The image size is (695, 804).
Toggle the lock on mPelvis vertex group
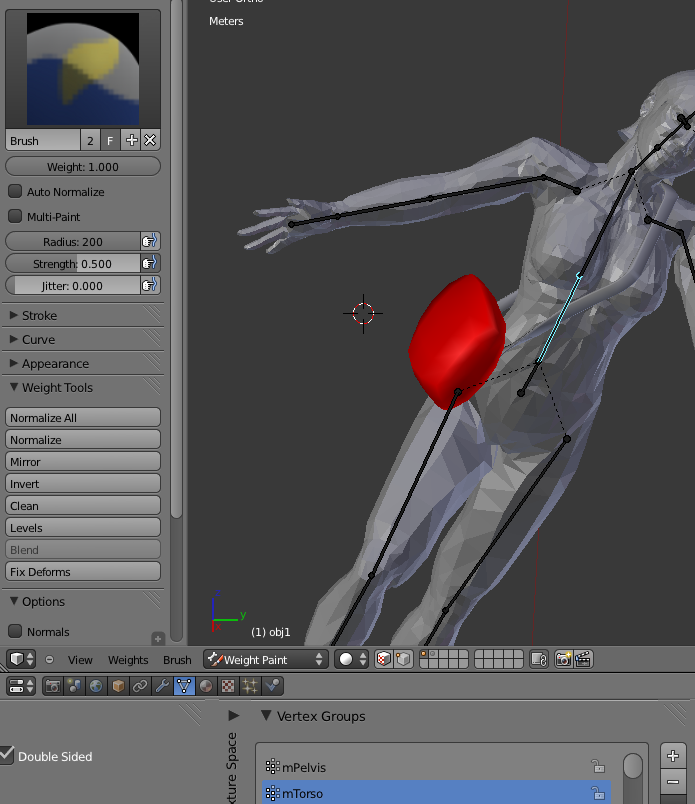[x=598, y=767]
